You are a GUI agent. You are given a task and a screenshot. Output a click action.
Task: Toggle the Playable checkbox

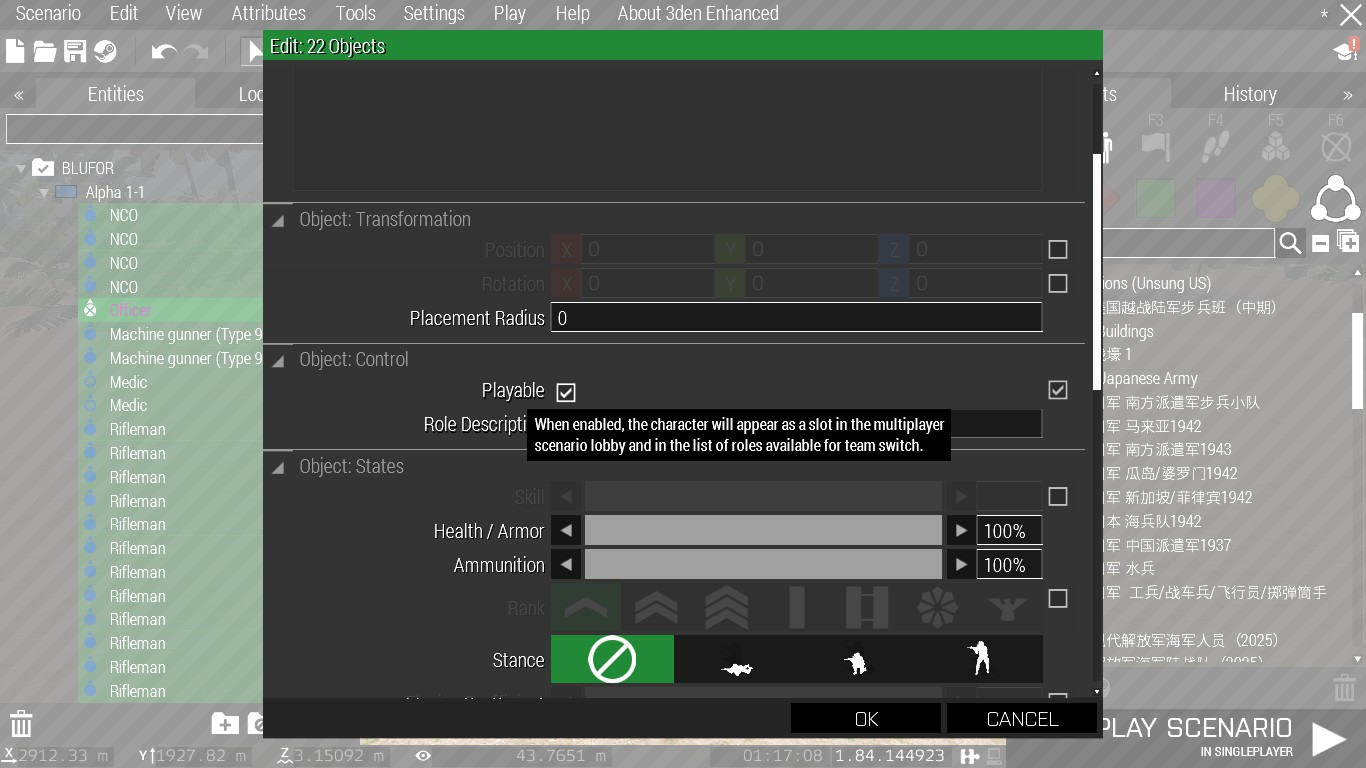click(x=566, y=392)
